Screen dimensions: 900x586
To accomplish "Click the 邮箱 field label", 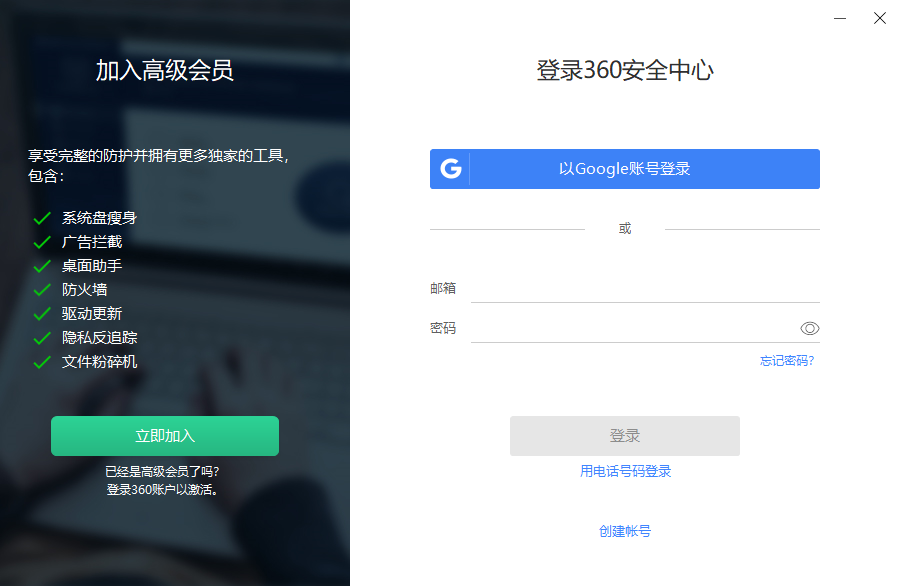I will pyautogui.click(x=443, y=288).
